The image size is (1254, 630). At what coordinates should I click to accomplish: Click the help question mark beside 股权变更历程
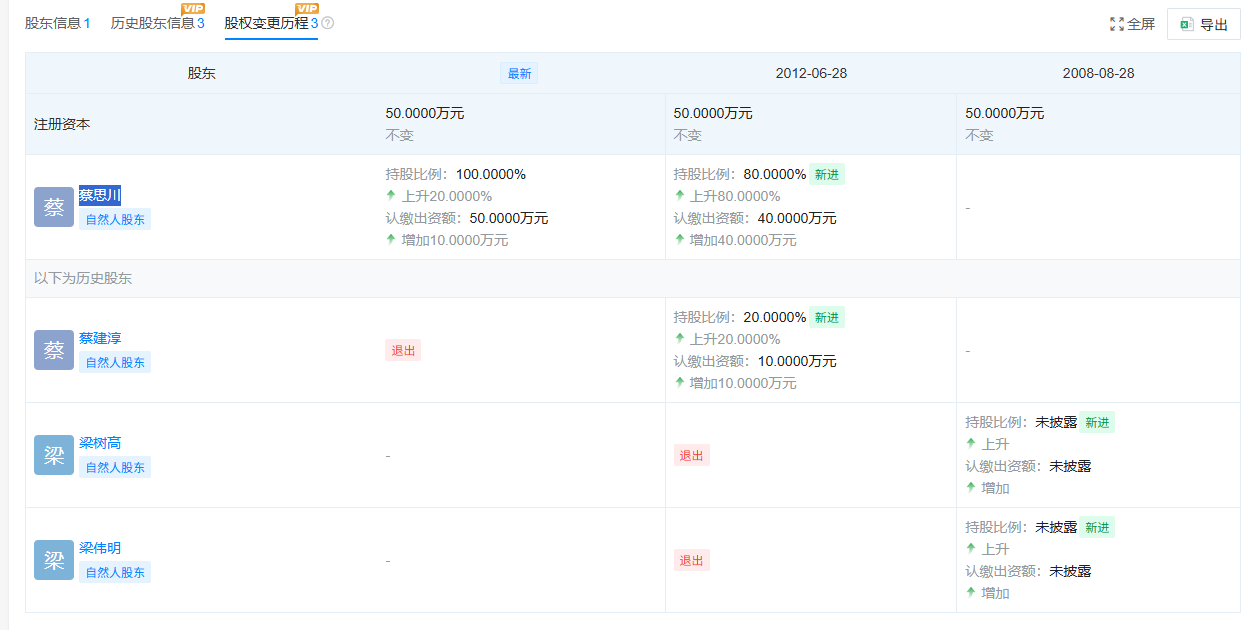327,22
